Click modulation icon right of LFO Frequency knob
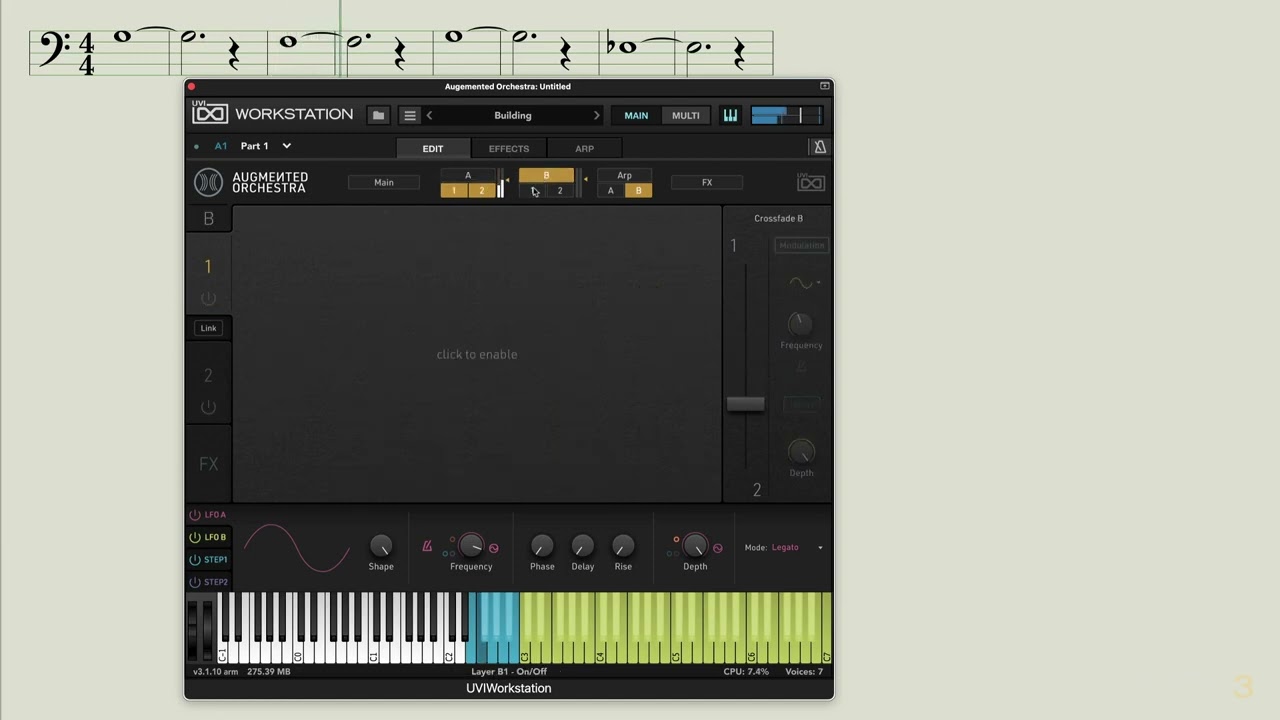This screenshot has height=720, width=1280. click(x=493, y=548)
